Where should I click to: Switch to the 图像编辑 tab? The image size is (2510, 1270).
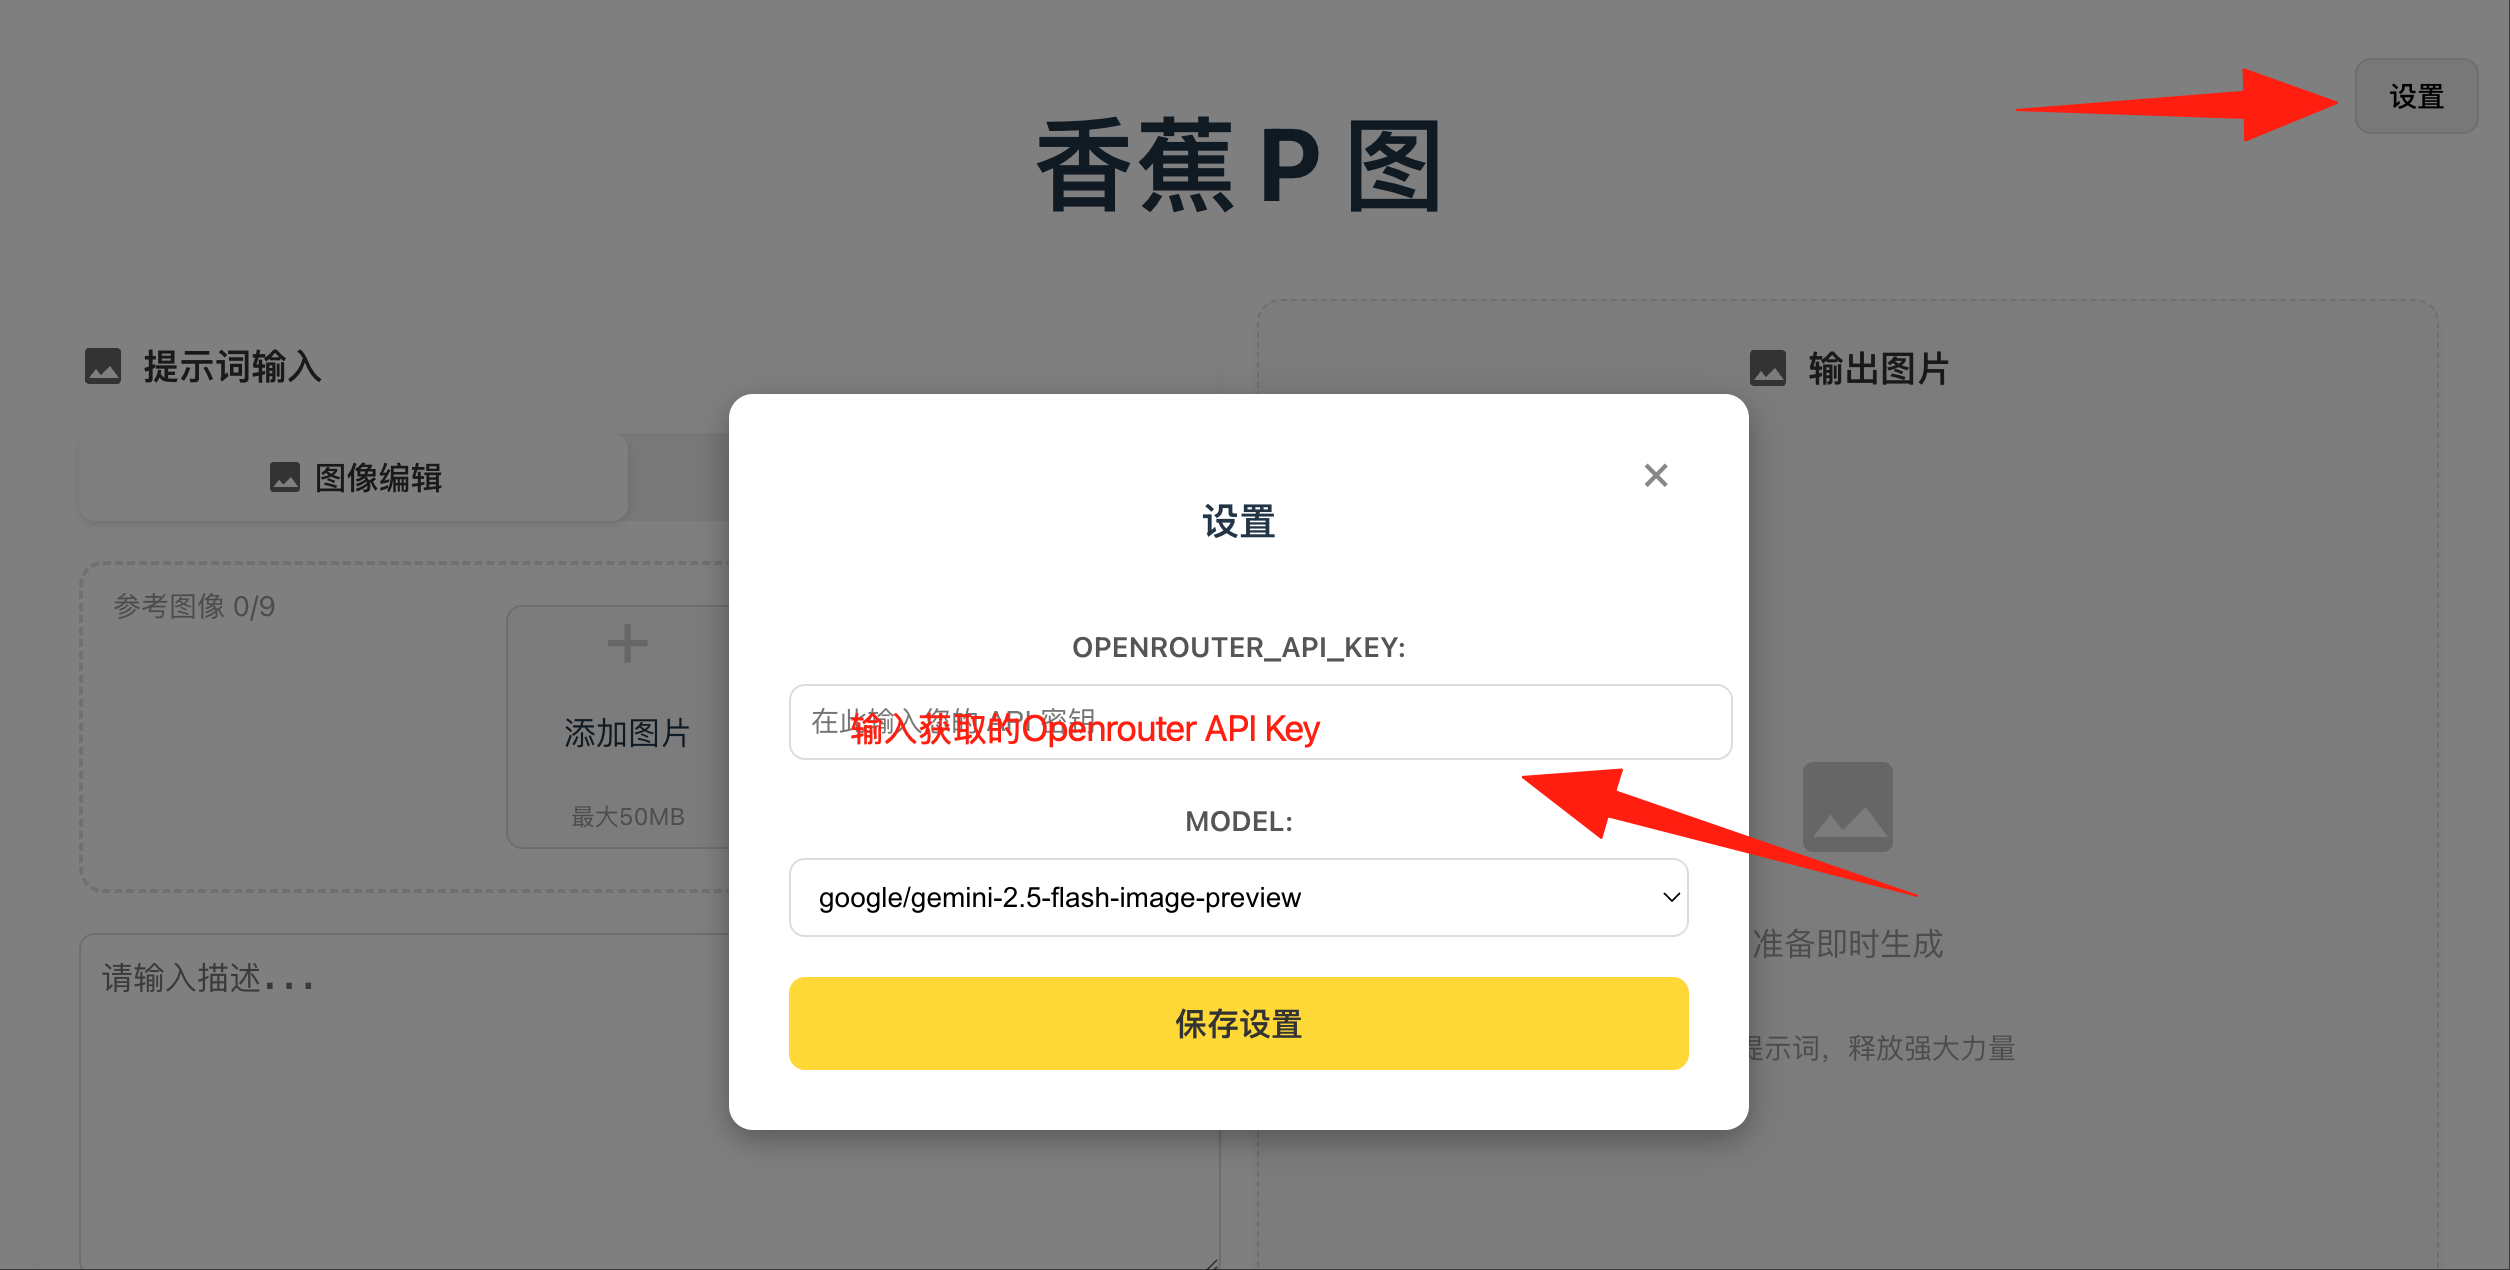(x=354, y=477)
